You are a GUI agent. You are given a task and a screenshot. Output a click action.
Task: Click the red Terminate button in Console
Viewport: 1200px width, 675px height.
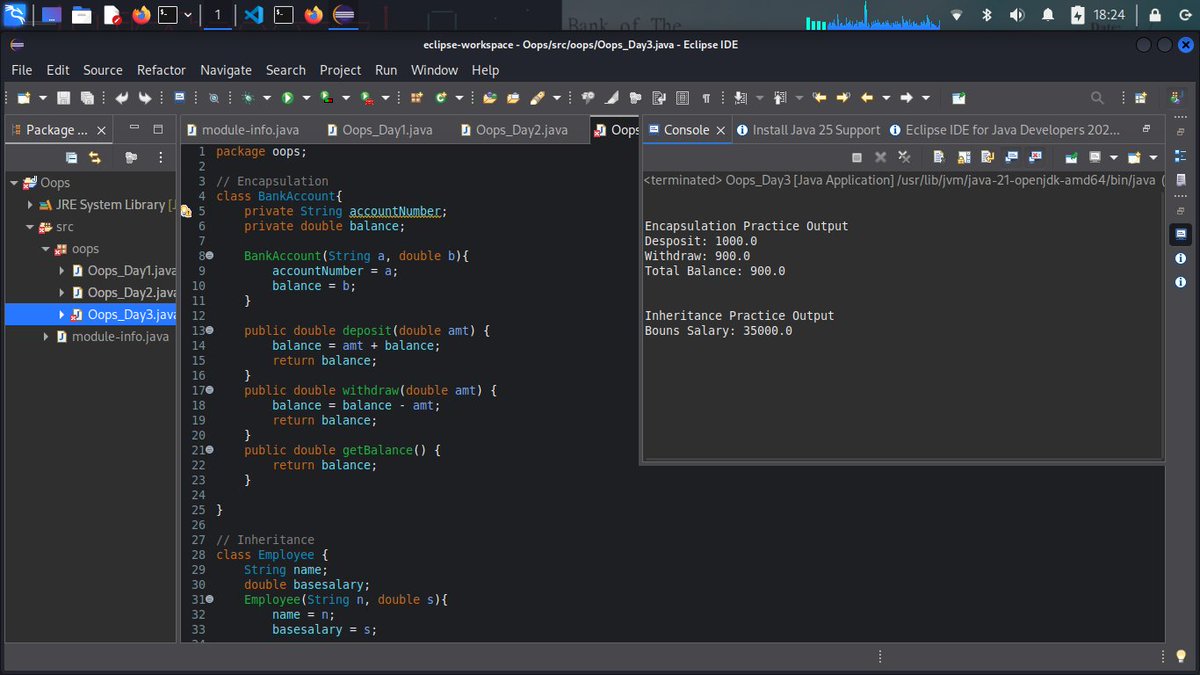coord(857,157)
